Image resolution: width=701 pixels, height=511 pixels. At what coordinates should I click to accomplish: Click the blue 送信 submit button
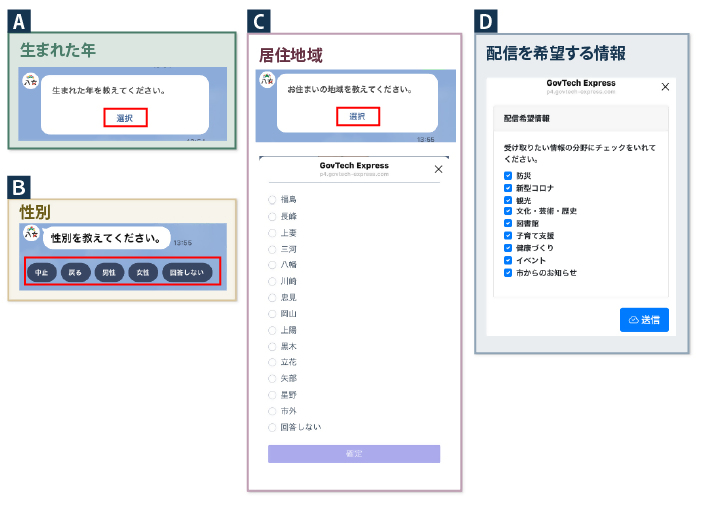[x=644, y=320]
